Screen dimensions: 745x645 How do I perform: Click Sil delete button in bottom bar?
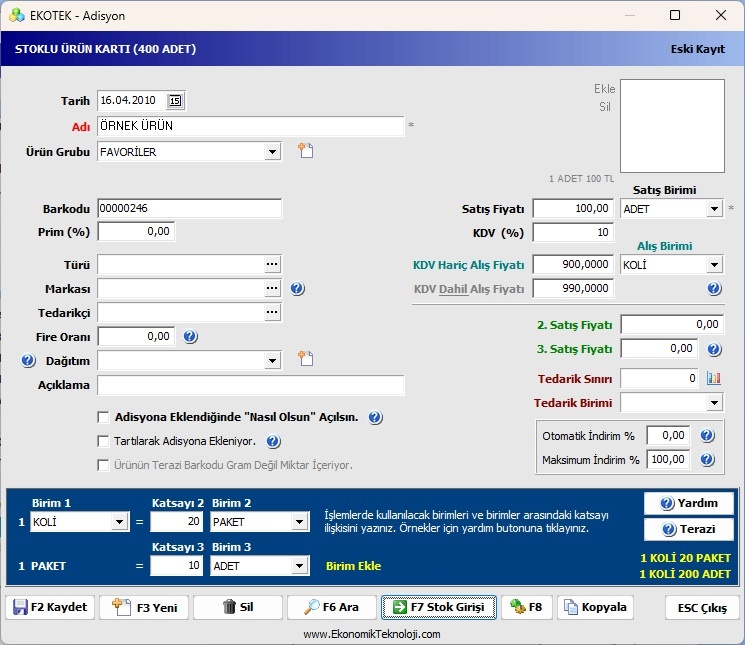(x=238, y=607)
